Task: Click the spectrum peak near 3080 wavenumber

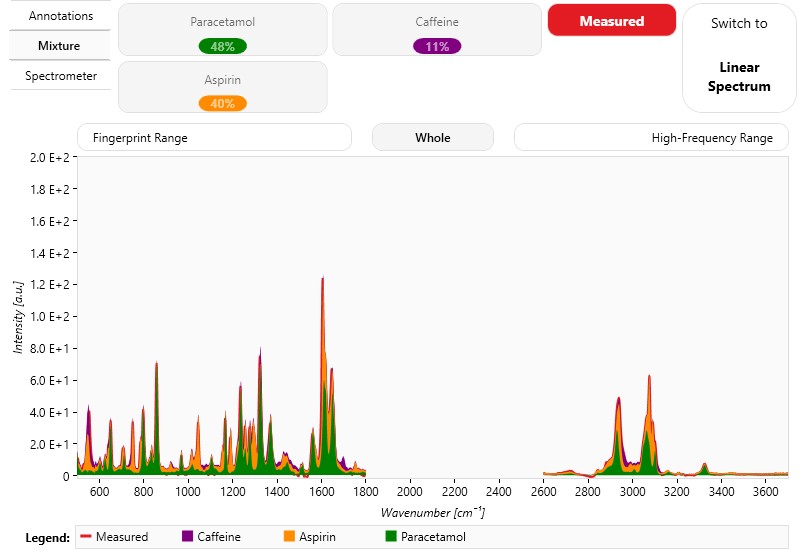Action: [649, 378]
